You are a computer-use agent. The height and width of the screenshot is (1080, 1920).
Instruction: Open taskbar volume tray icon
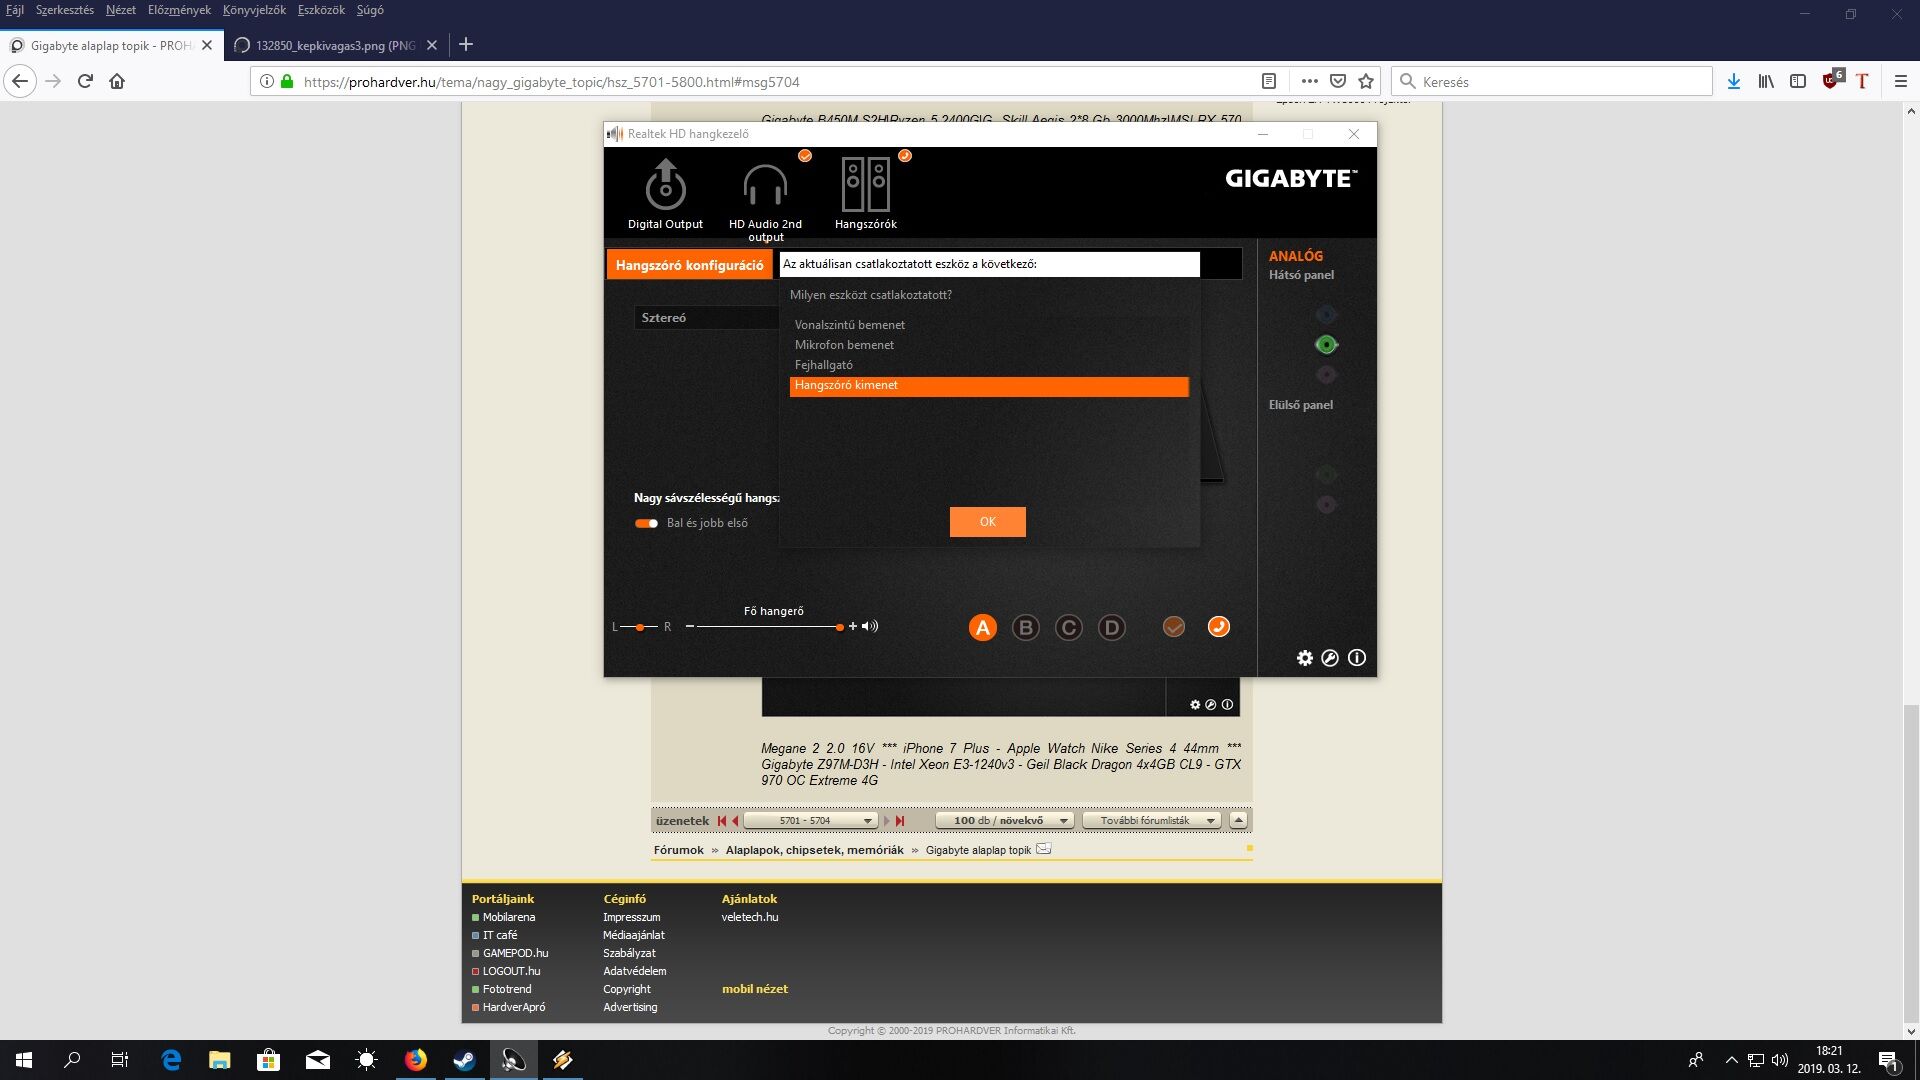1780,1060
